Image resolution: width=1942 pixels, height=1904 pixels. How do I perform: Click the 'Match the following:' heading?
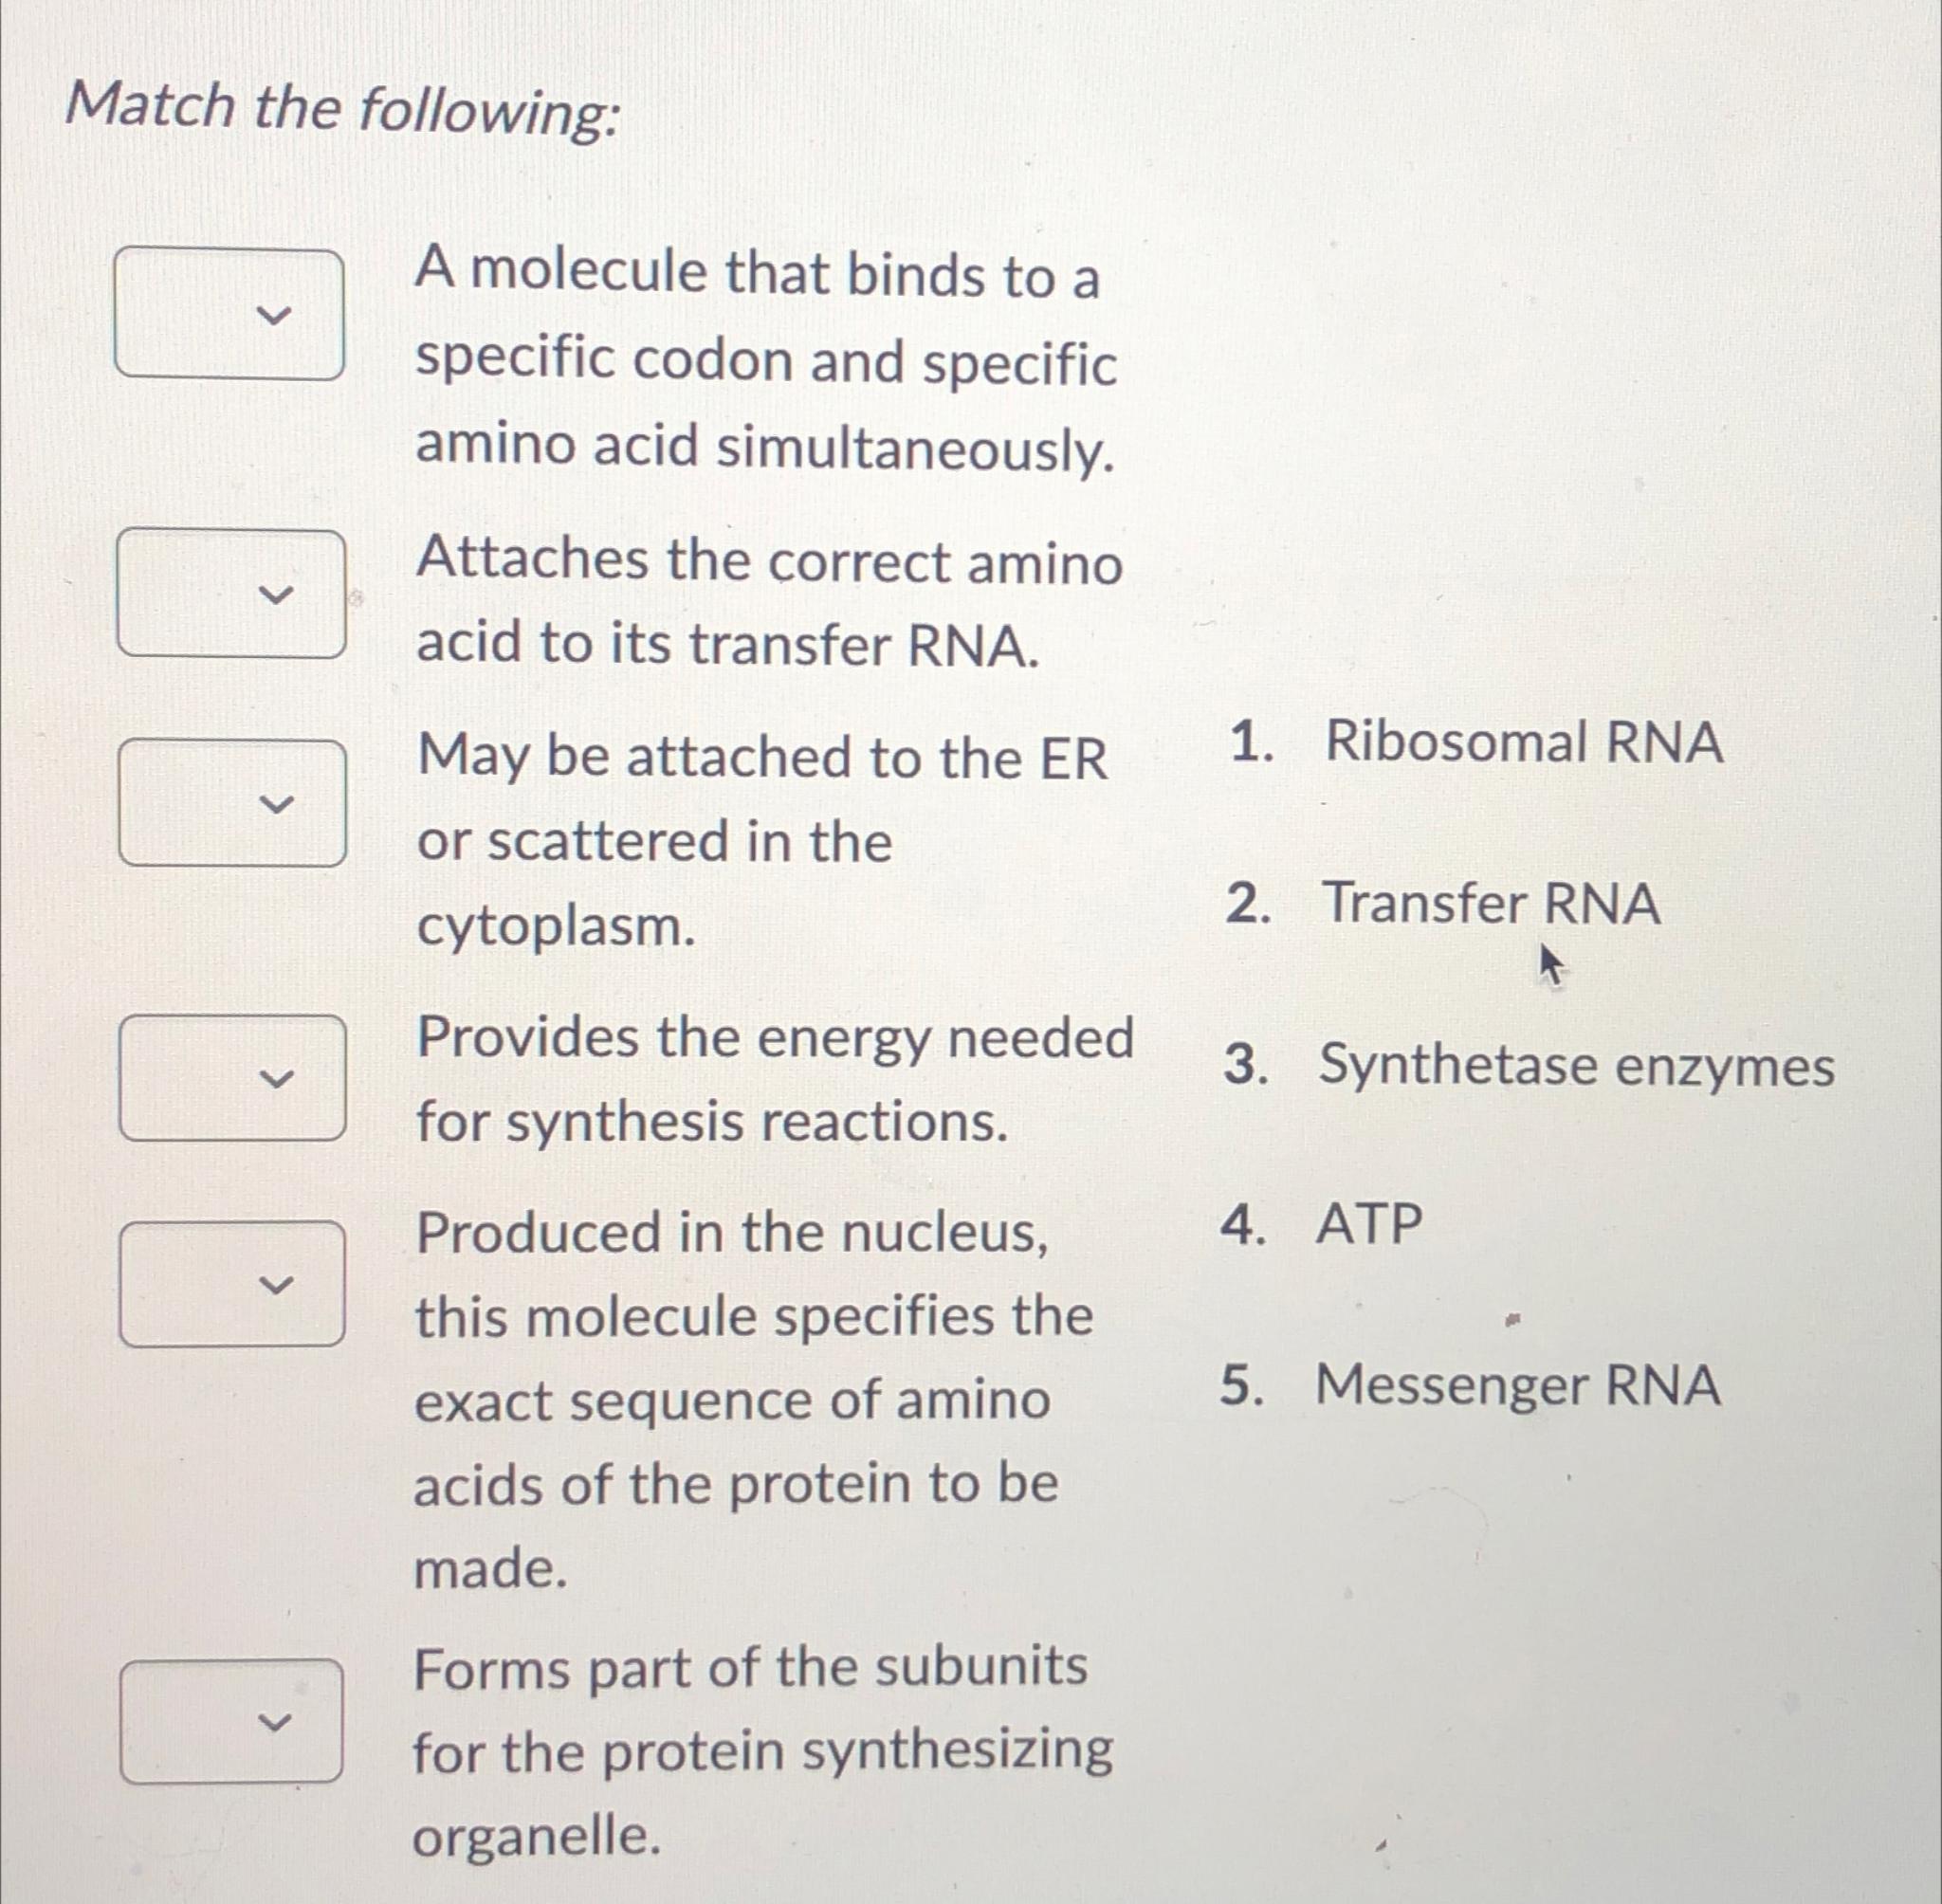click(343, 107)
